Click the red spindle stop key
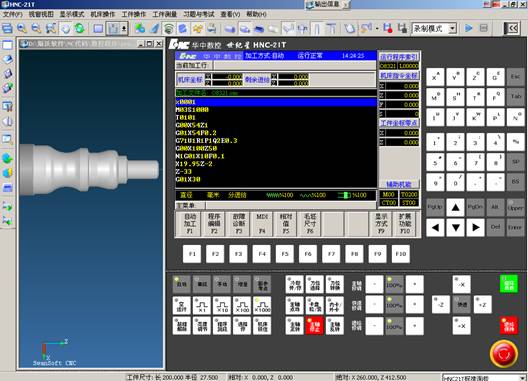The width and height of the screenshot is (528, 381). pos(315,325)
